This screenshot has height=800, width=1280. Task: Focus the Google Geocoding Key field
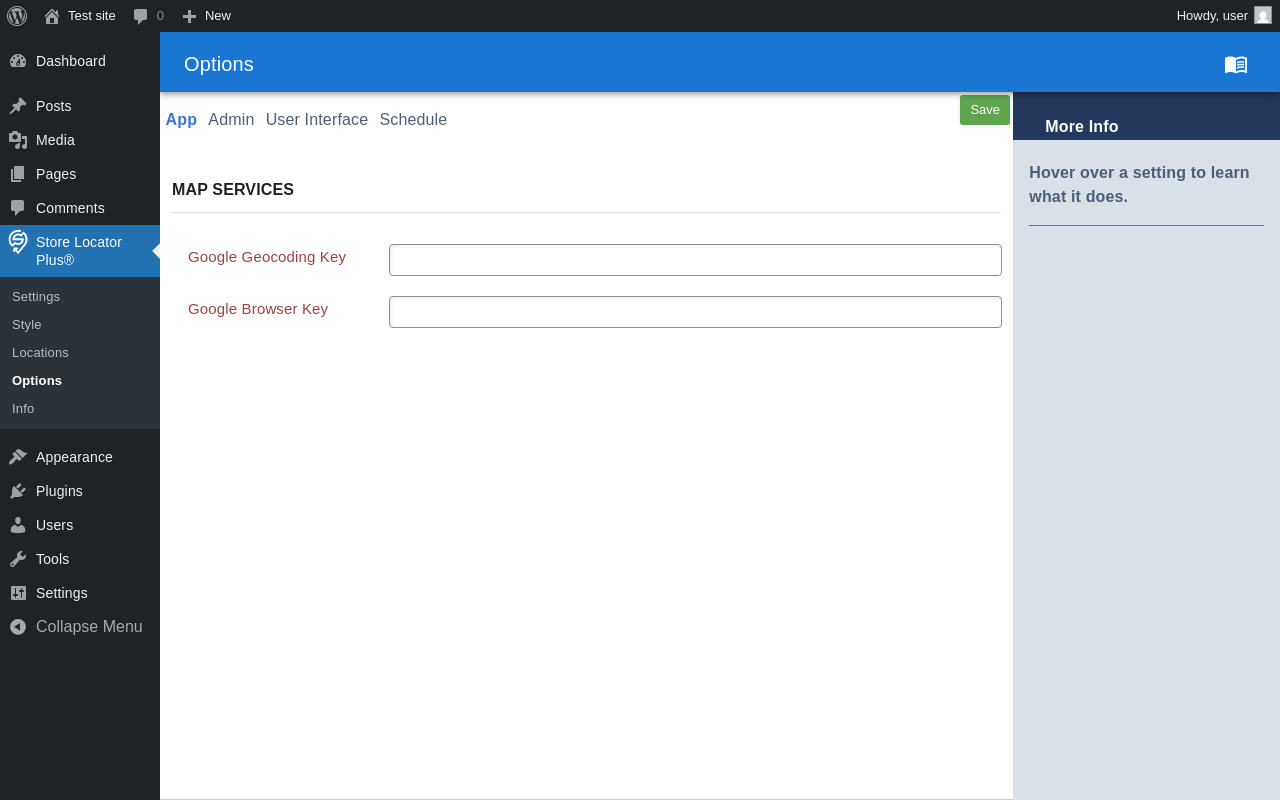point(695,260)
